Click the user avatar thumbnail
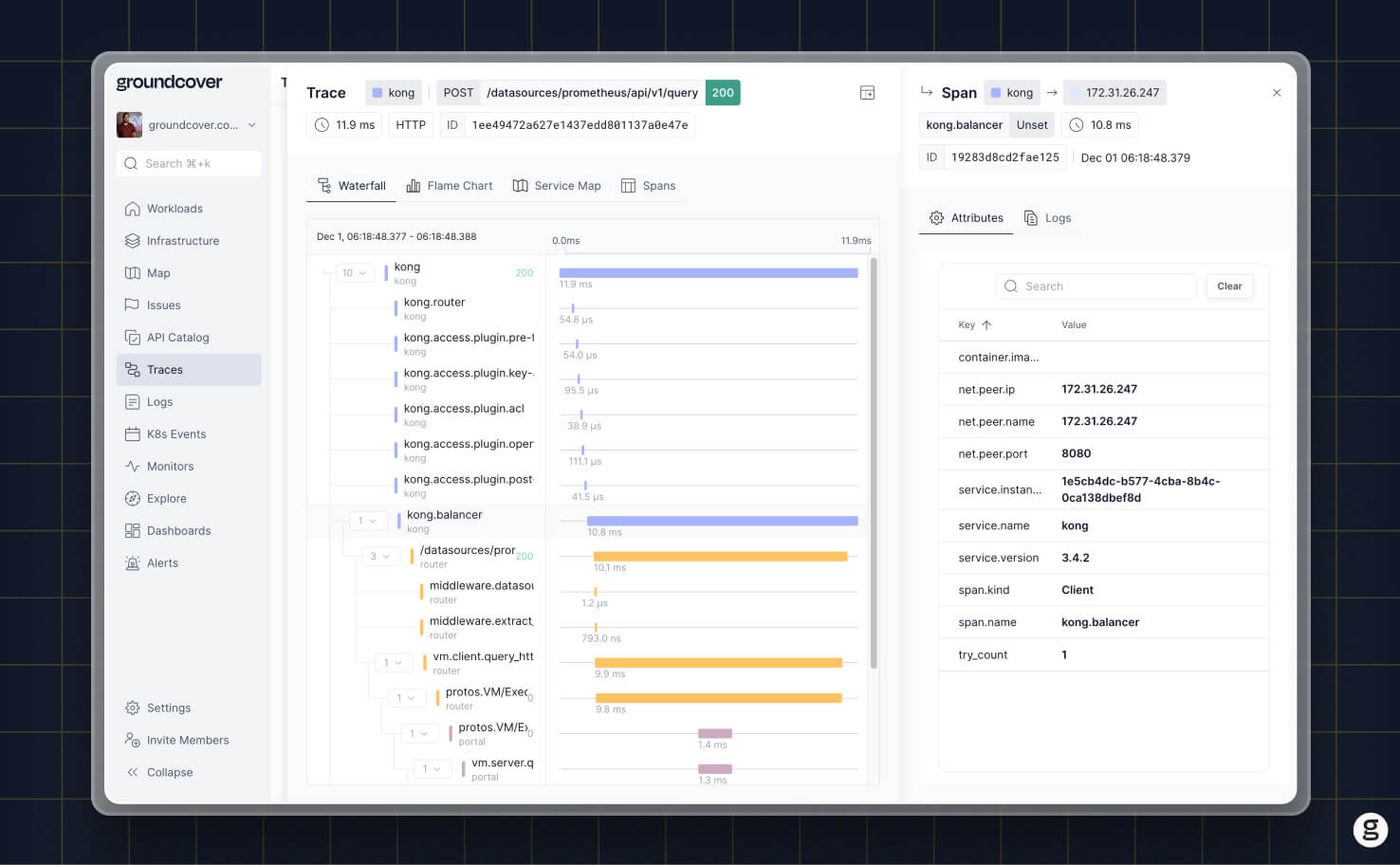Image resolution: width=1400 pixels, height=865 pixels. coord(129,125)
